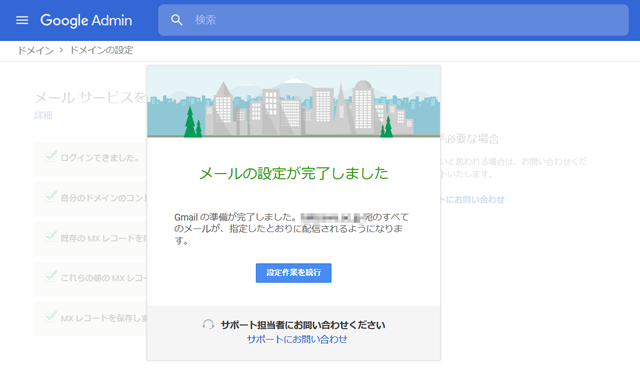The height and width of the screenshot is (379, 640).
Task: Focus the 検索 search field
Action: pos(393,20)
